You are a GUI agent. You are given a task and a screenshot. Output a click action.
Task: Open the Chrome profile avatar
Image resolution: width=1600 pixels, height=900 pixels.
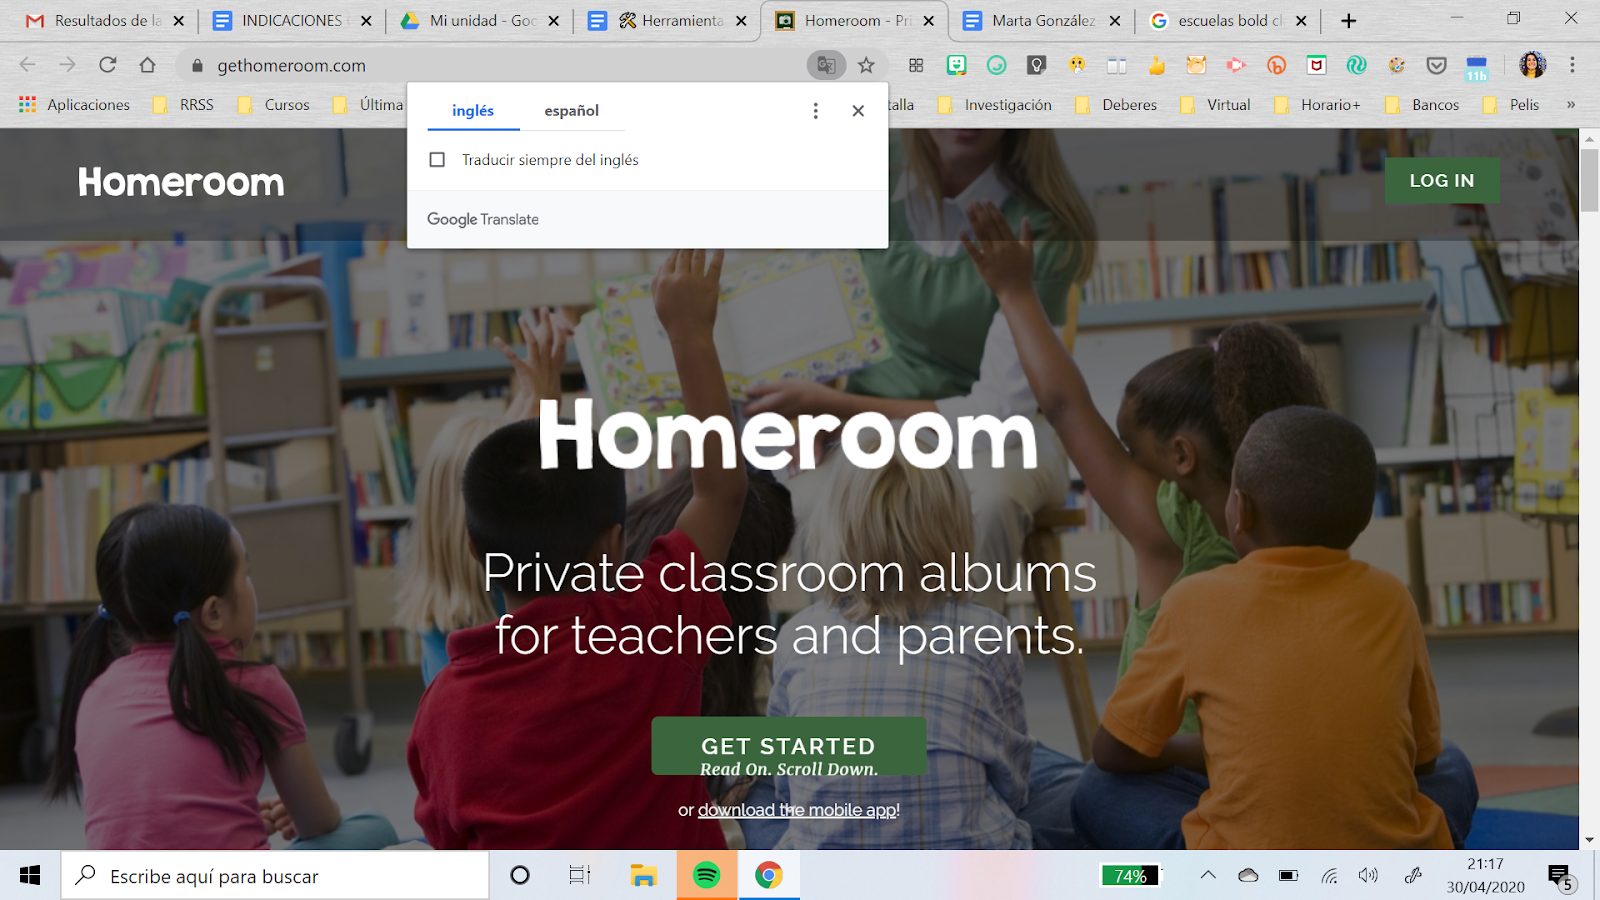pyautogui.click(x=1532, y=65)
